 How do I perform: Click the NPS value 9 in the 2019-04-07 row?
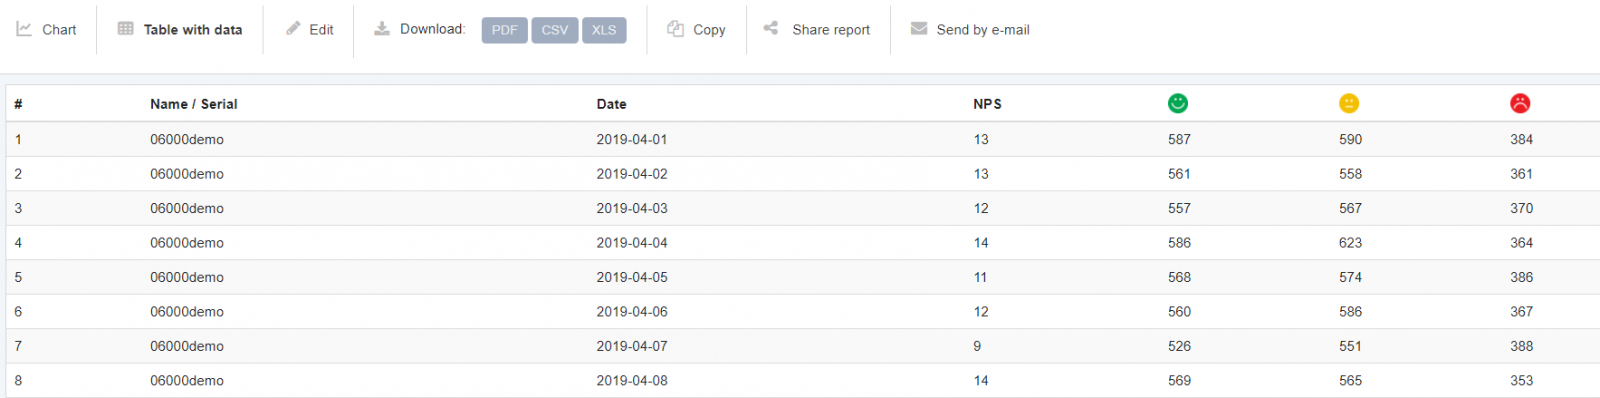[x=977, y=346]
